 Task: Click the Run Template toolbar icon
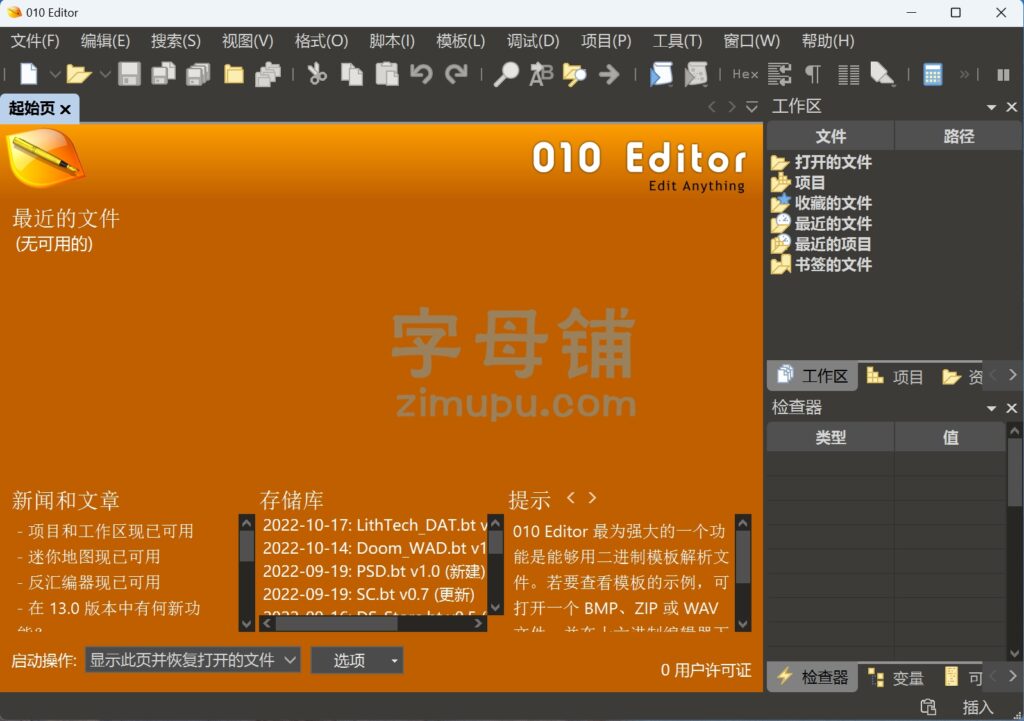696,74
